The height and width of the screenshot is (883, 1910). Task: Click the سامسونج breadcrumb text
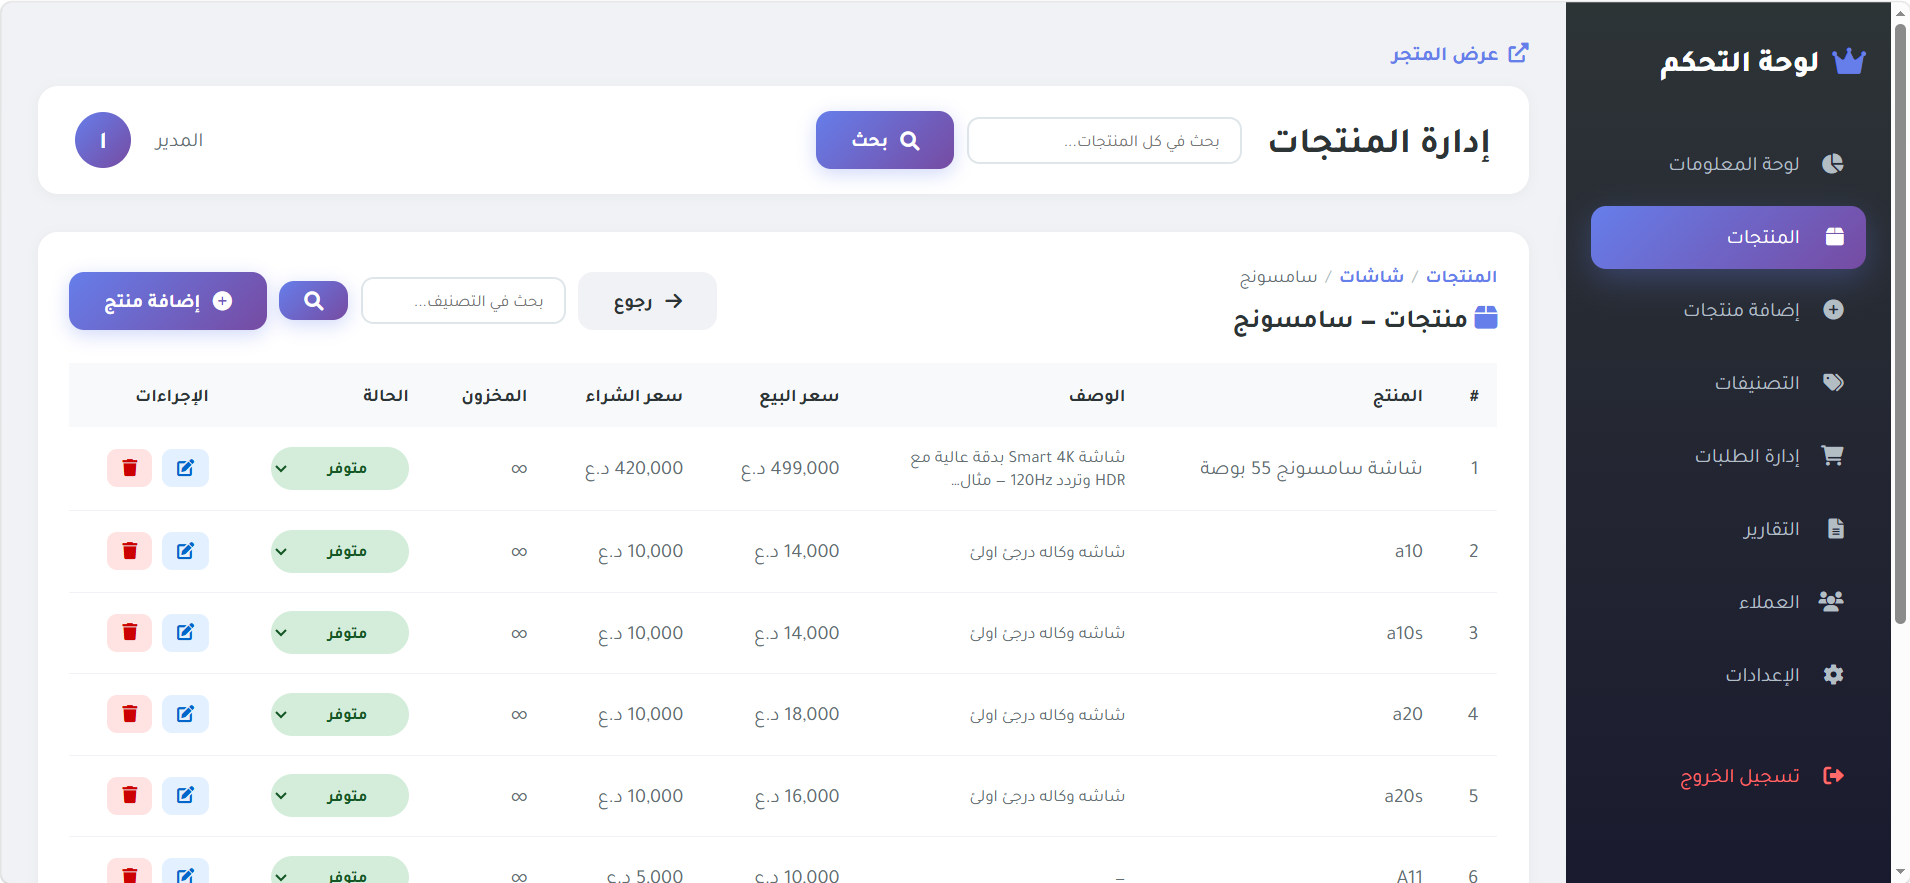1279,276
